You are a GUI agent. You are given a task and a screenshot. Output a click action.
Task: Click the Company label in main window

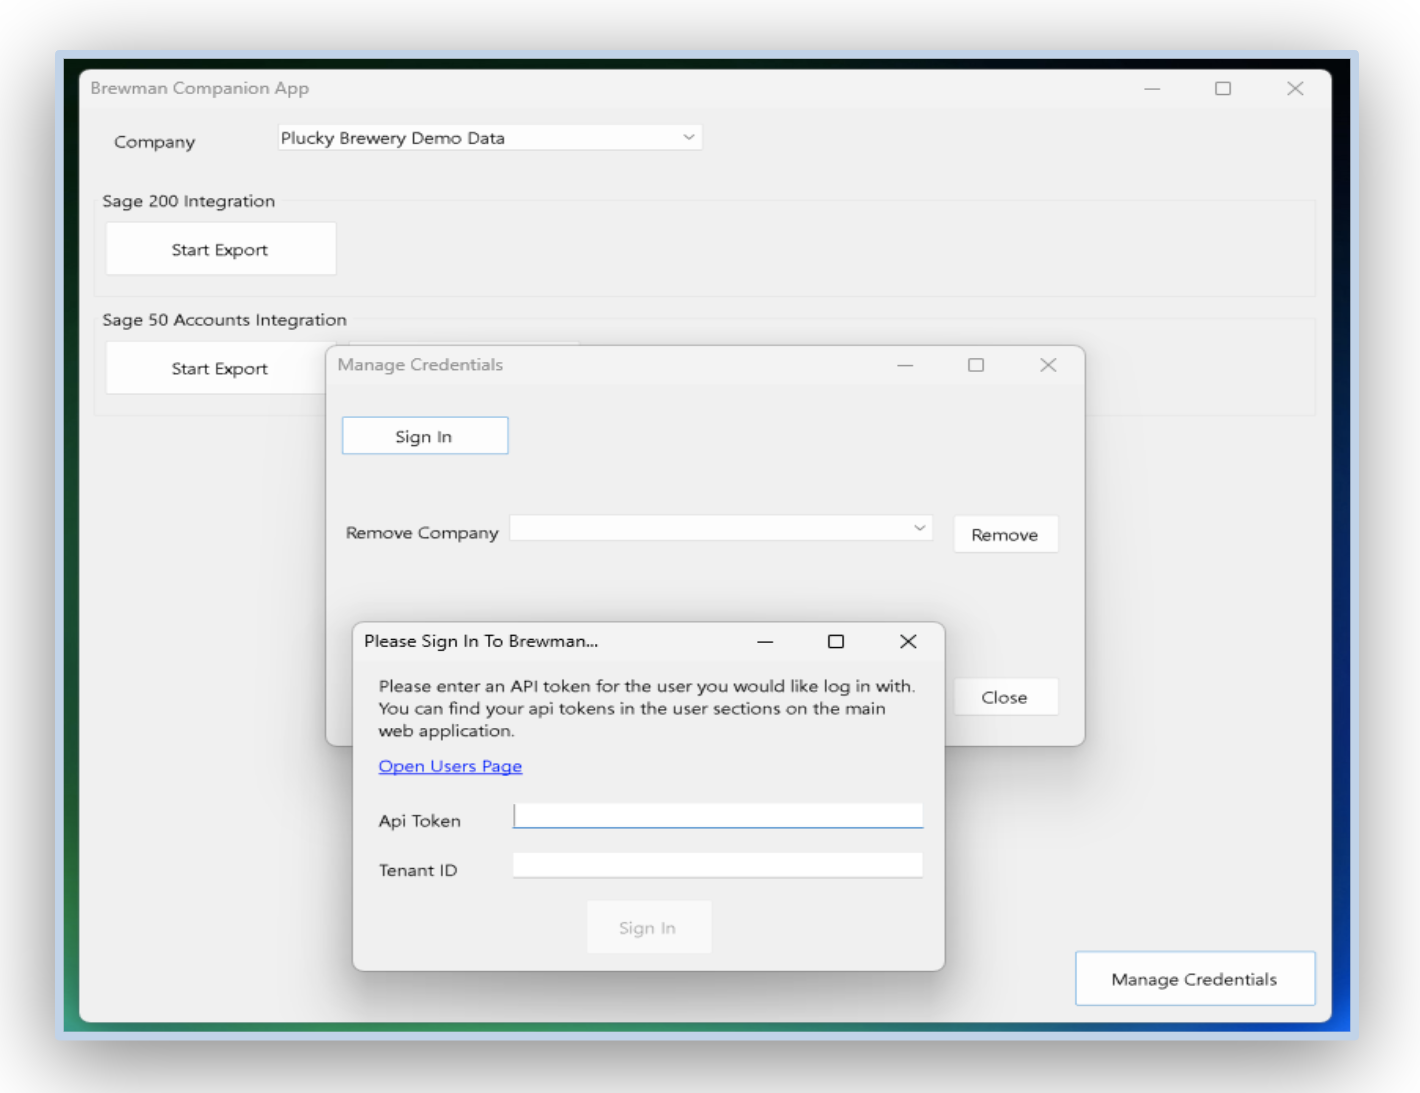pyautogui.click(x=155, y=142)
